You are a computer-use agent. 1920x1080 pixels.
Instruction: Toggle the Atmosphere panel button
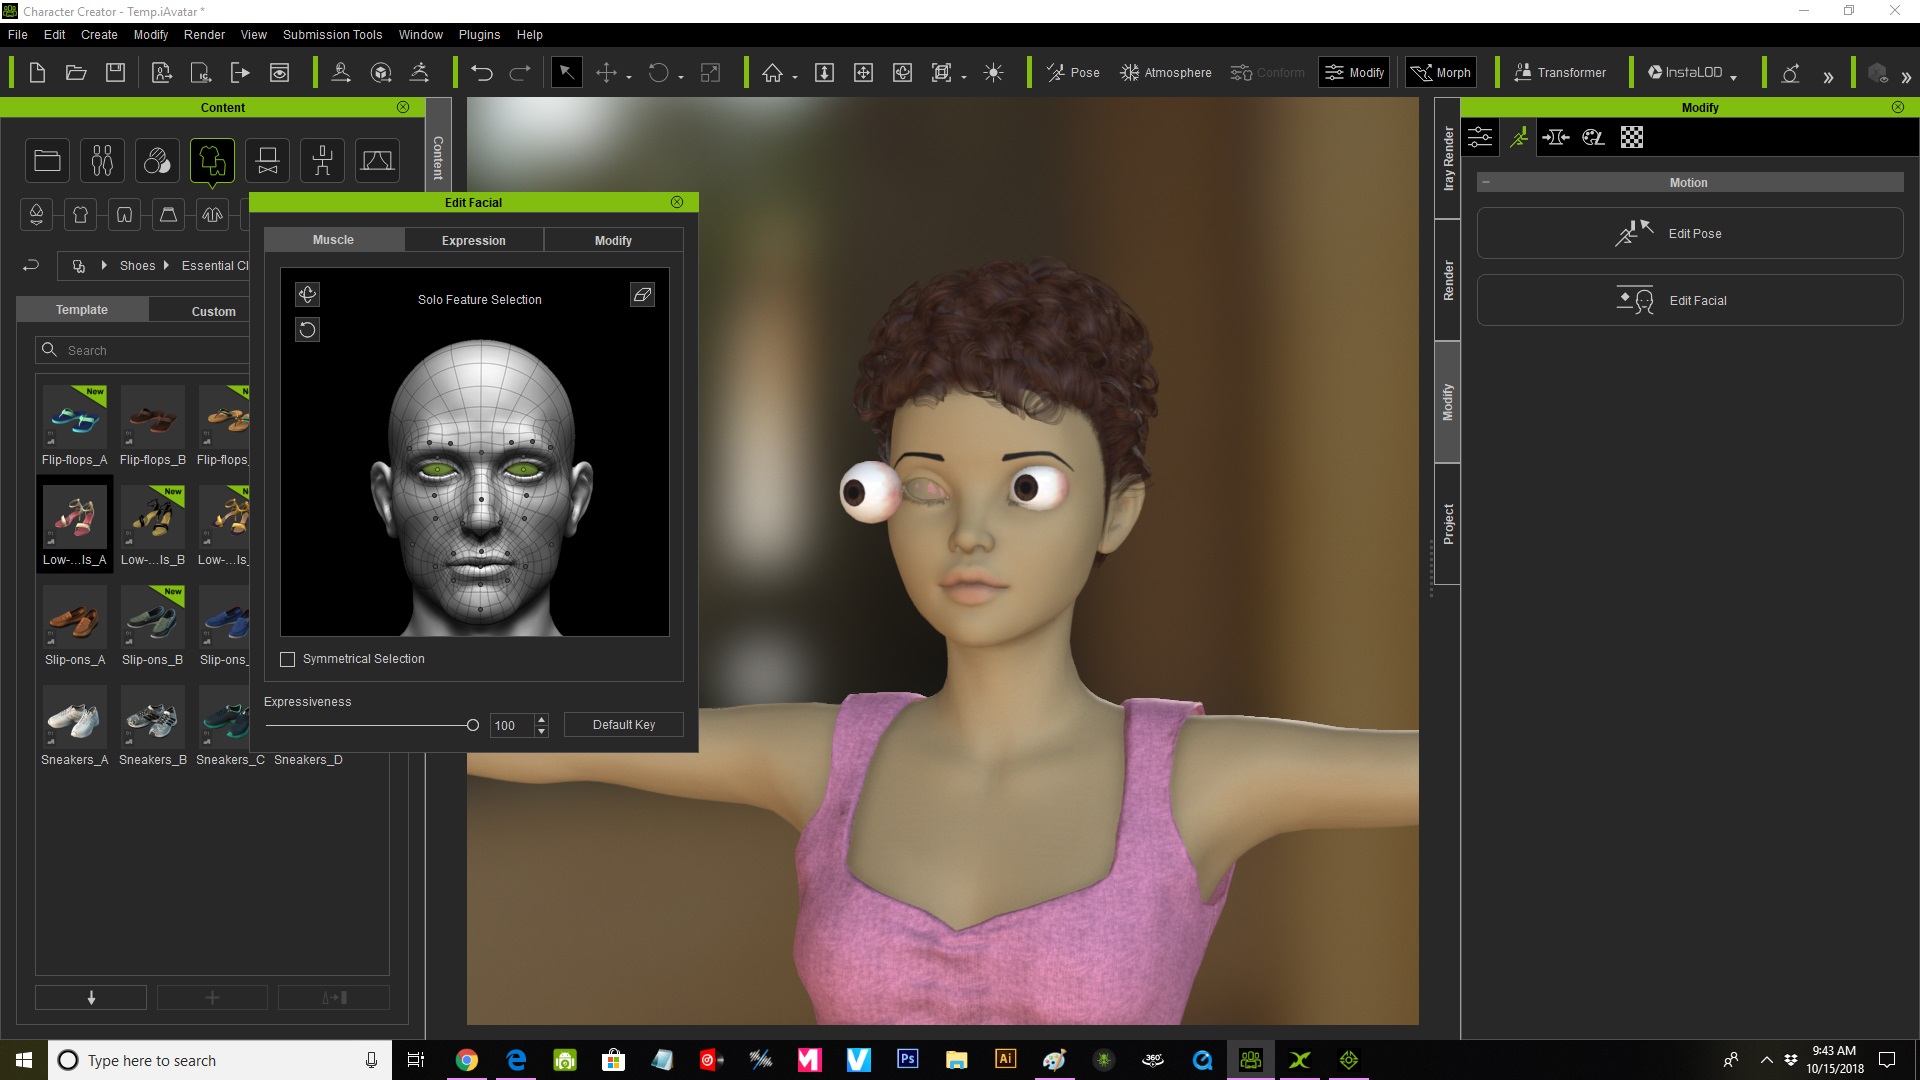(1166, 73)
